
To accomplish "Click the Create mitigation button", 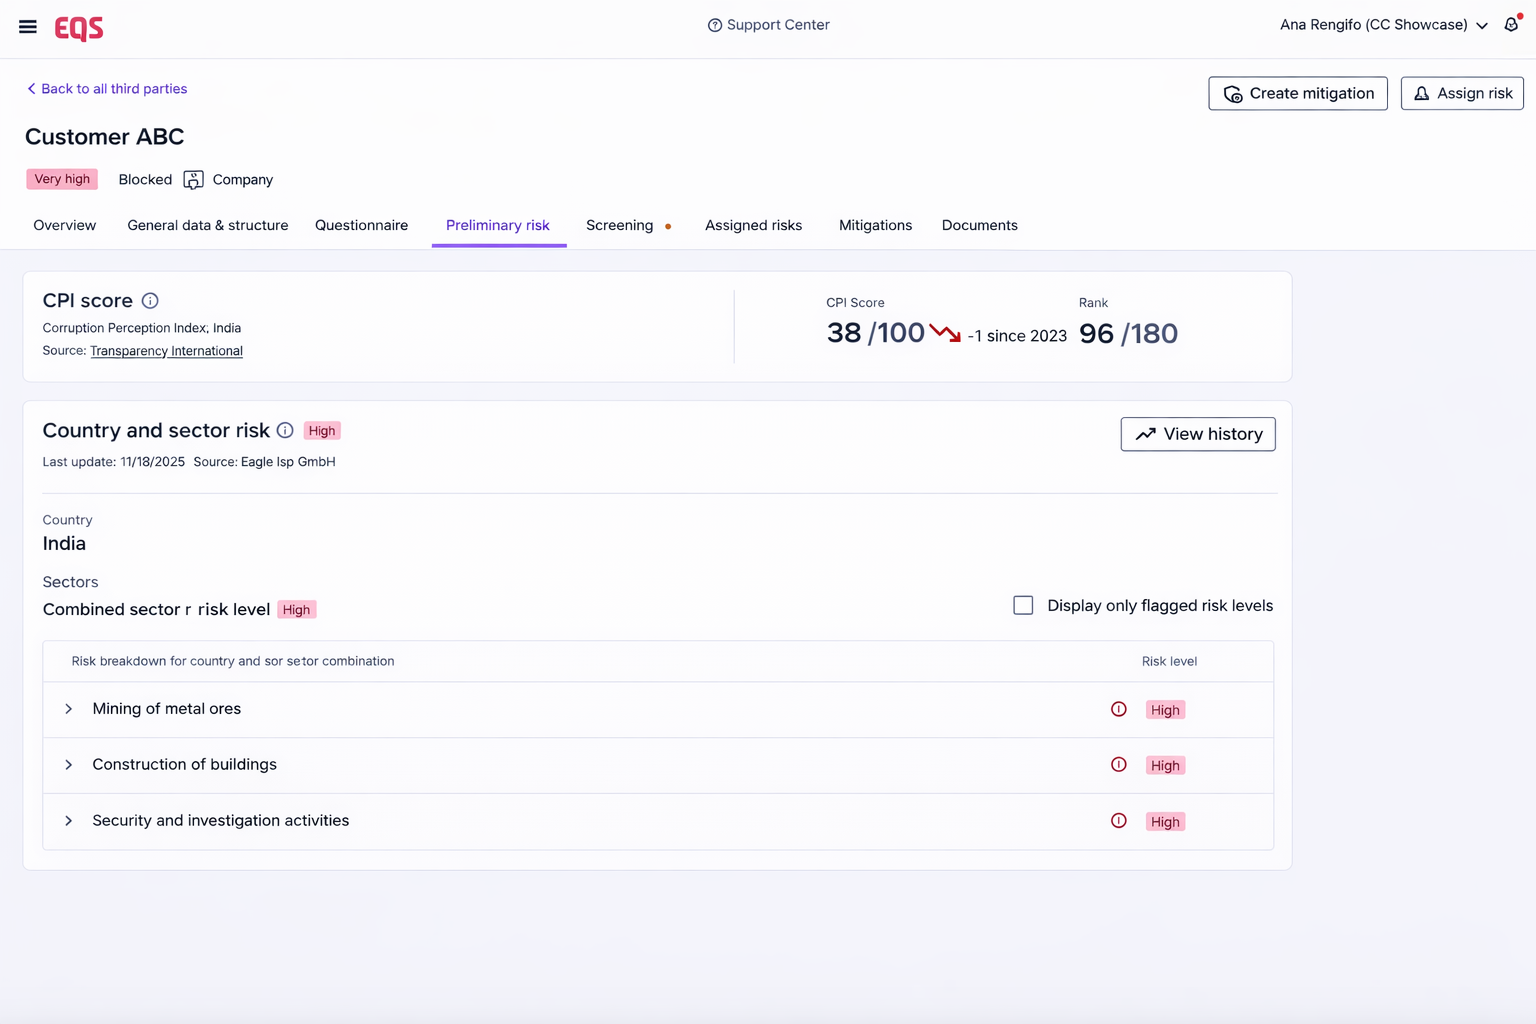I will tap(1297, 94).
